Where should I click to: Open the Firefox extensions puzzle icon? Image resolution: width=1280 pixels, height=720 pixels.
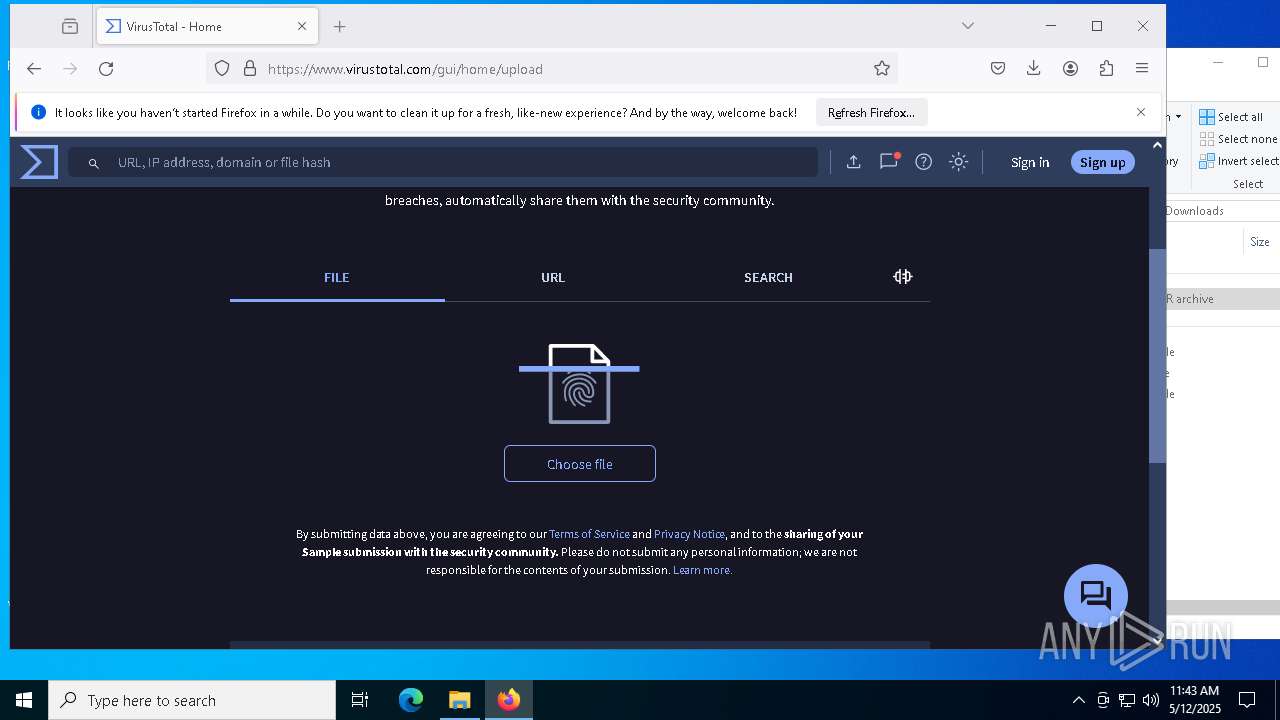pyautogui.click(x=1106, y=68)
